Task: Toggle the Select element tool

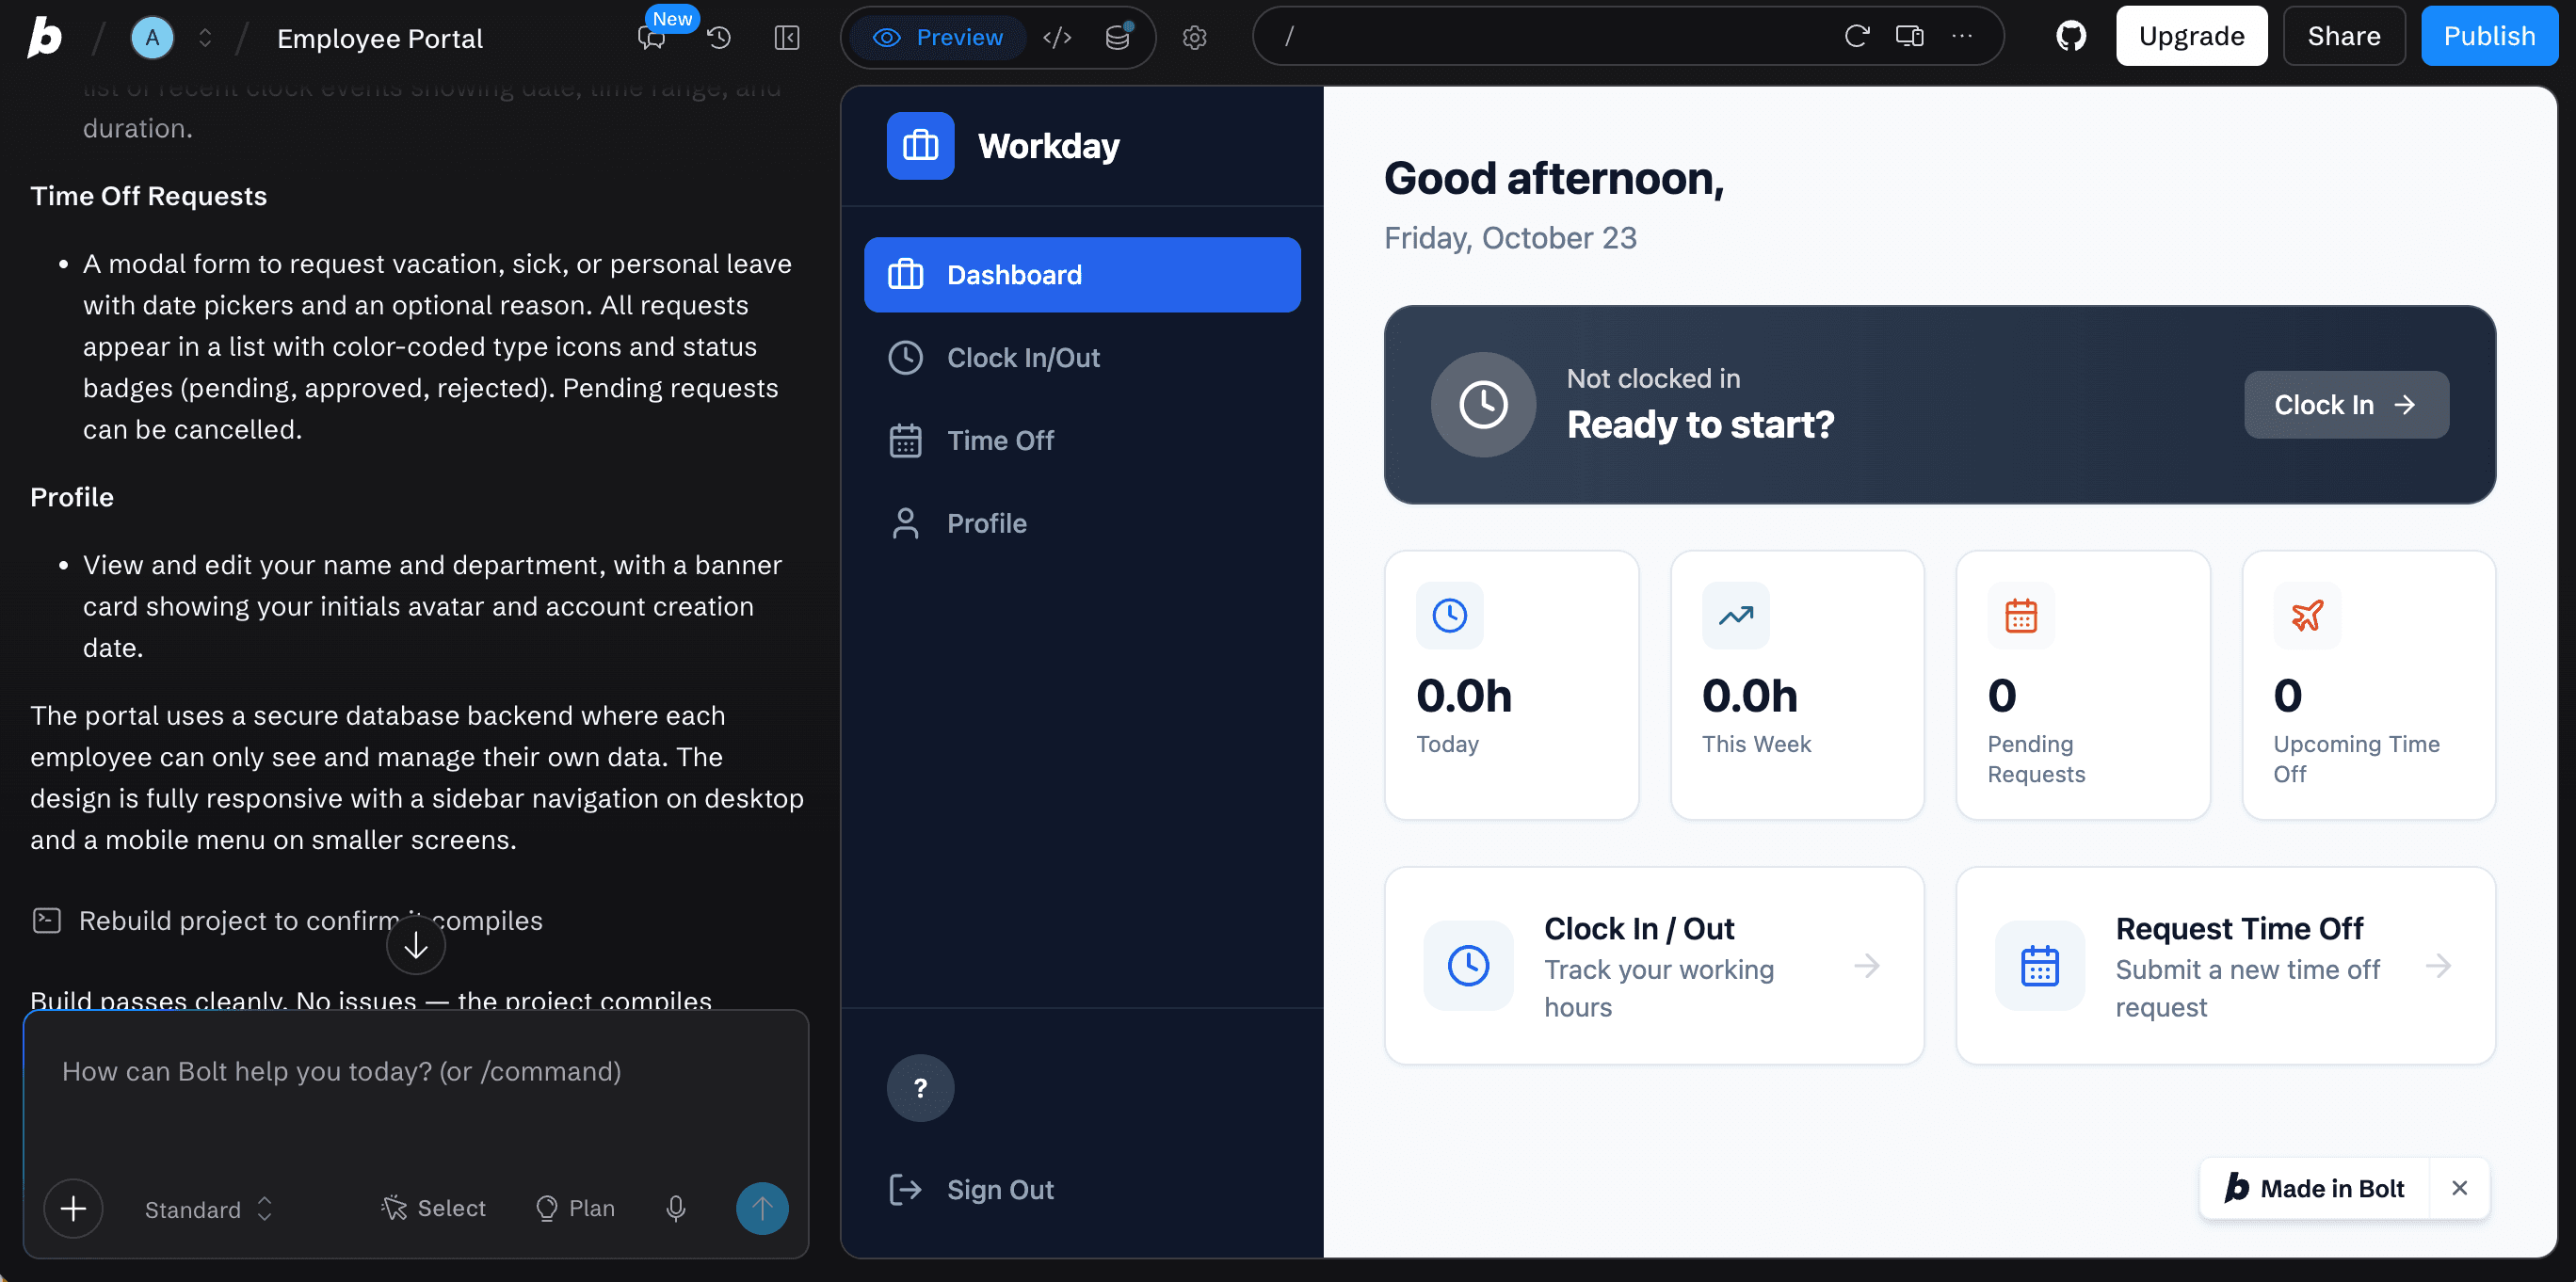Action: pyautogui.click(x=433, y=1209)
